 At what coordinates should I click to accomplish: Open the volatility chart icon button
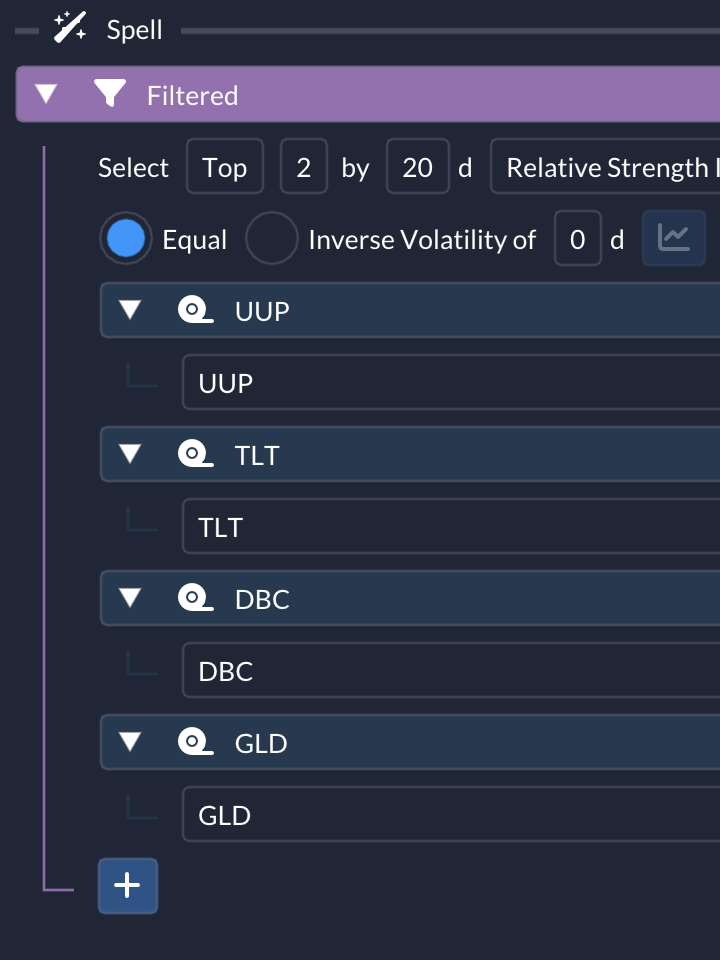point(673,238)
